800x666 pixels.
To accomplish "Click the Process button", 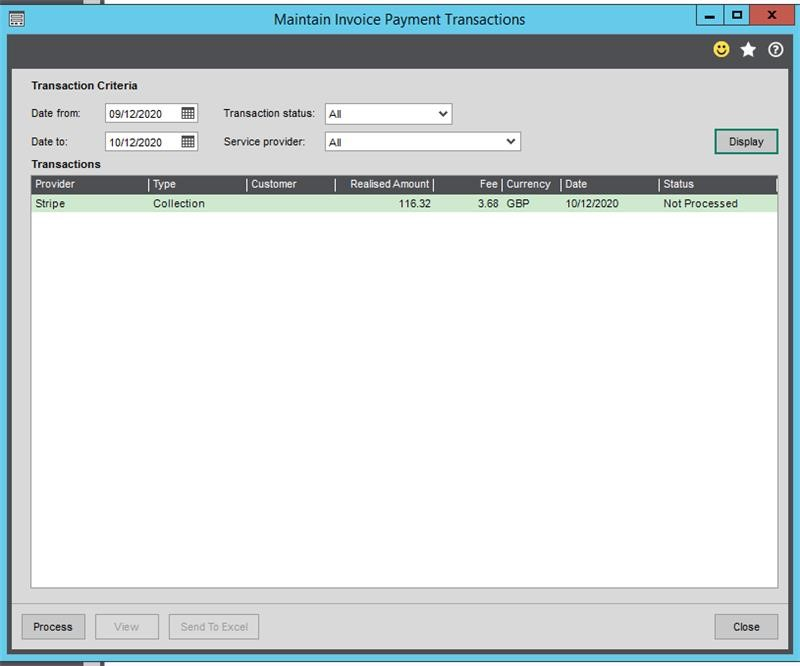I will [53, 627].
